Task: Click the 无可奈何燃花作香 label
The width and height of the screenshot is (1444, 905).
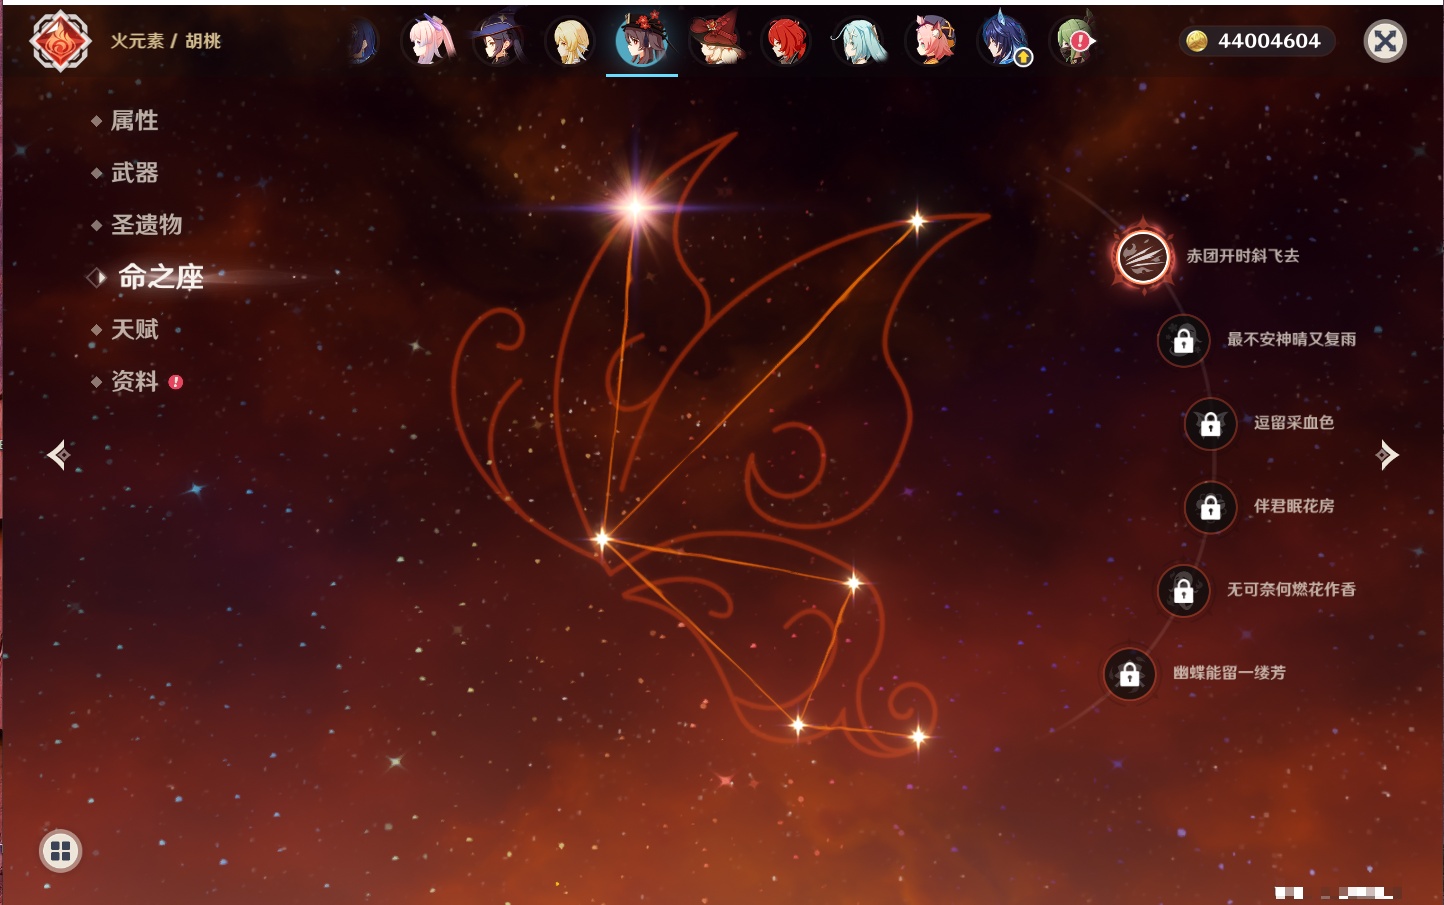Action: [1291, 590]
